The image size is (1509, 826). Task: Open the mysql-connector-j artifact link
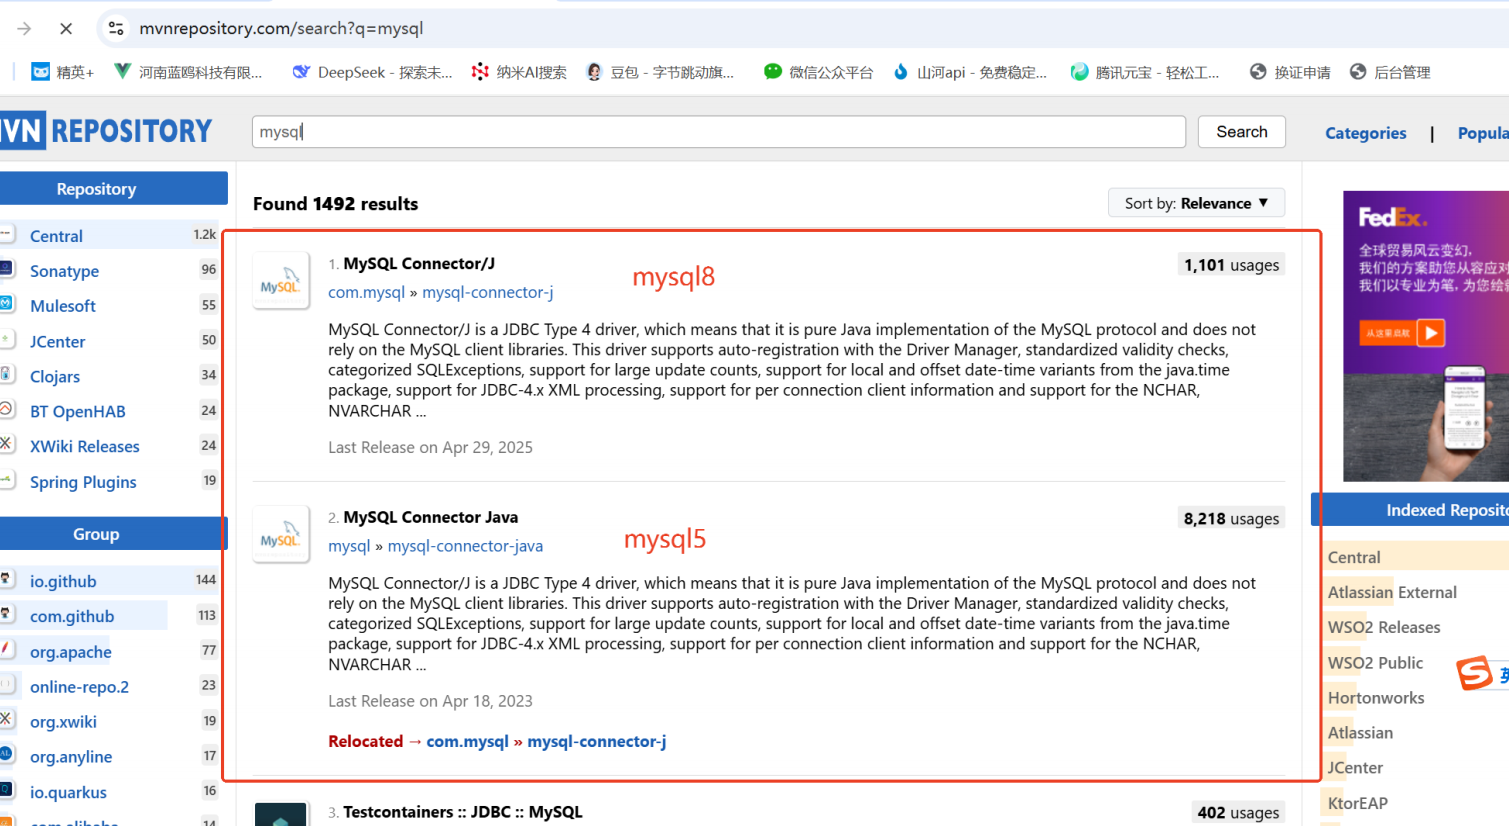pyautogui.click(x=487, y=293)
